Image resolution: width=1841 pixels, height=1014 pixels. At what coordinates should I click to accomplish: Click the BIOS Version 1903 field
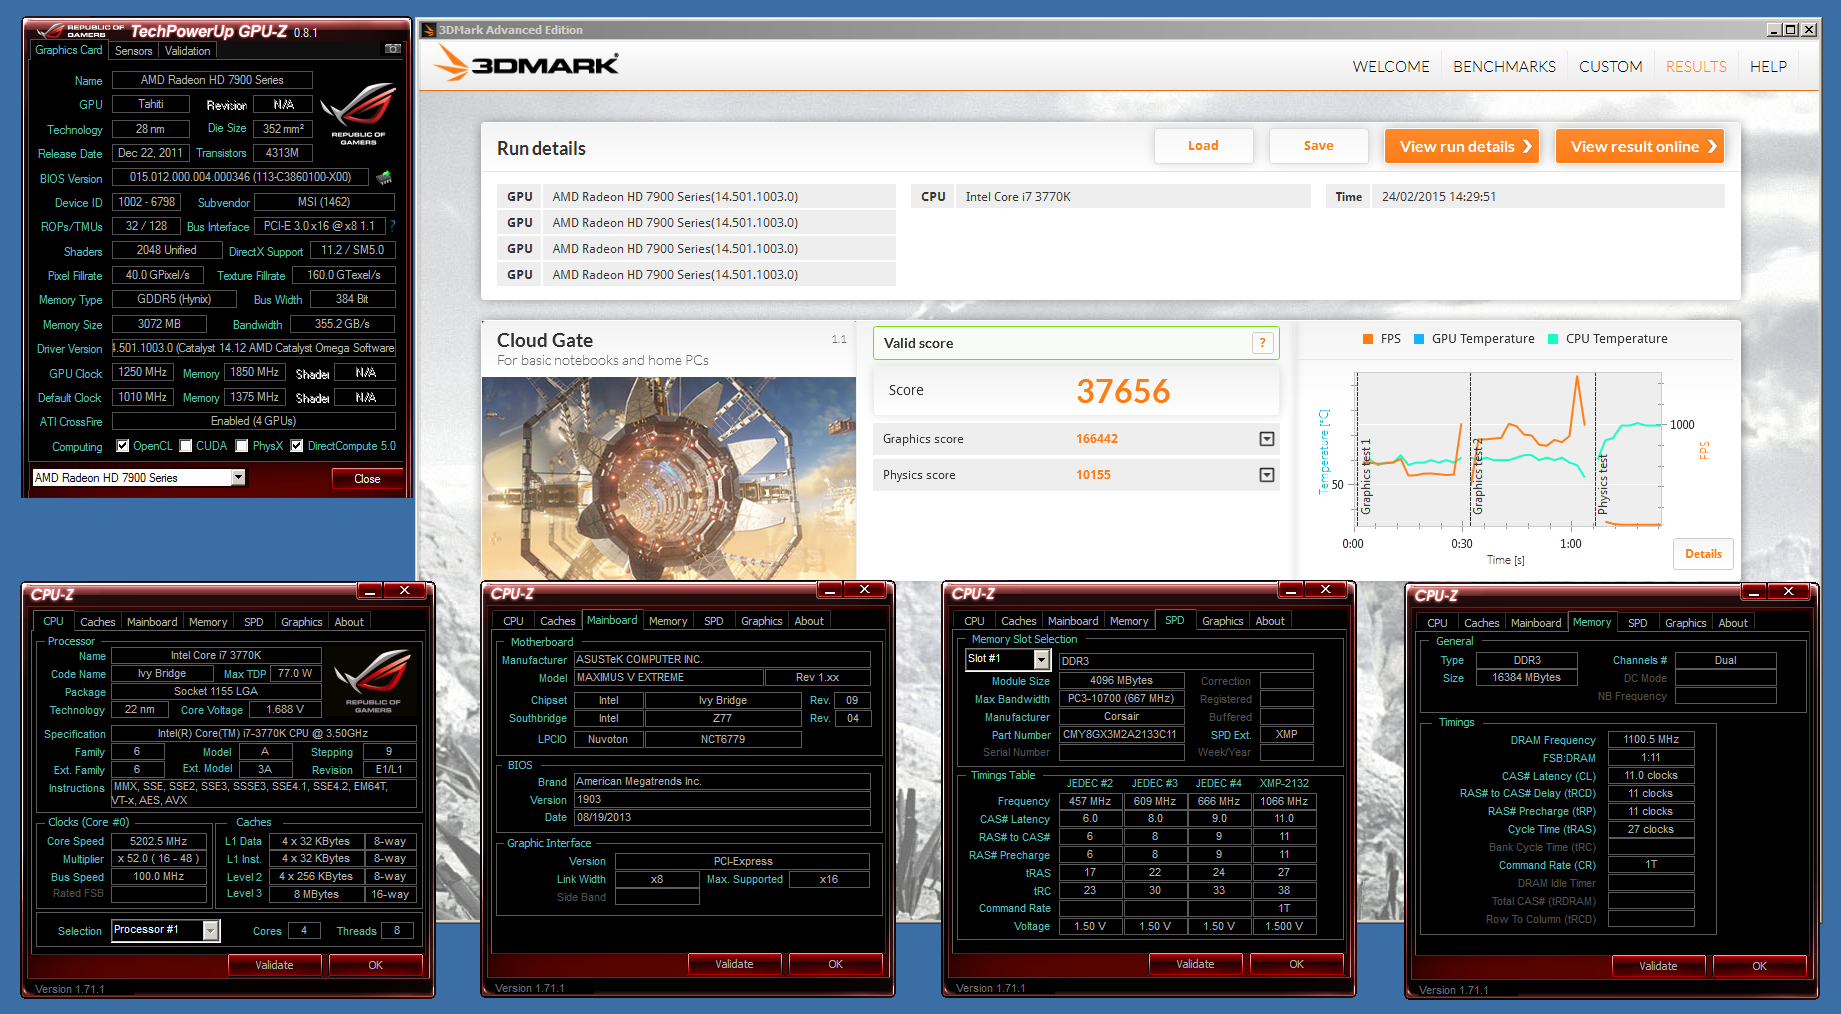coord(722,800)
